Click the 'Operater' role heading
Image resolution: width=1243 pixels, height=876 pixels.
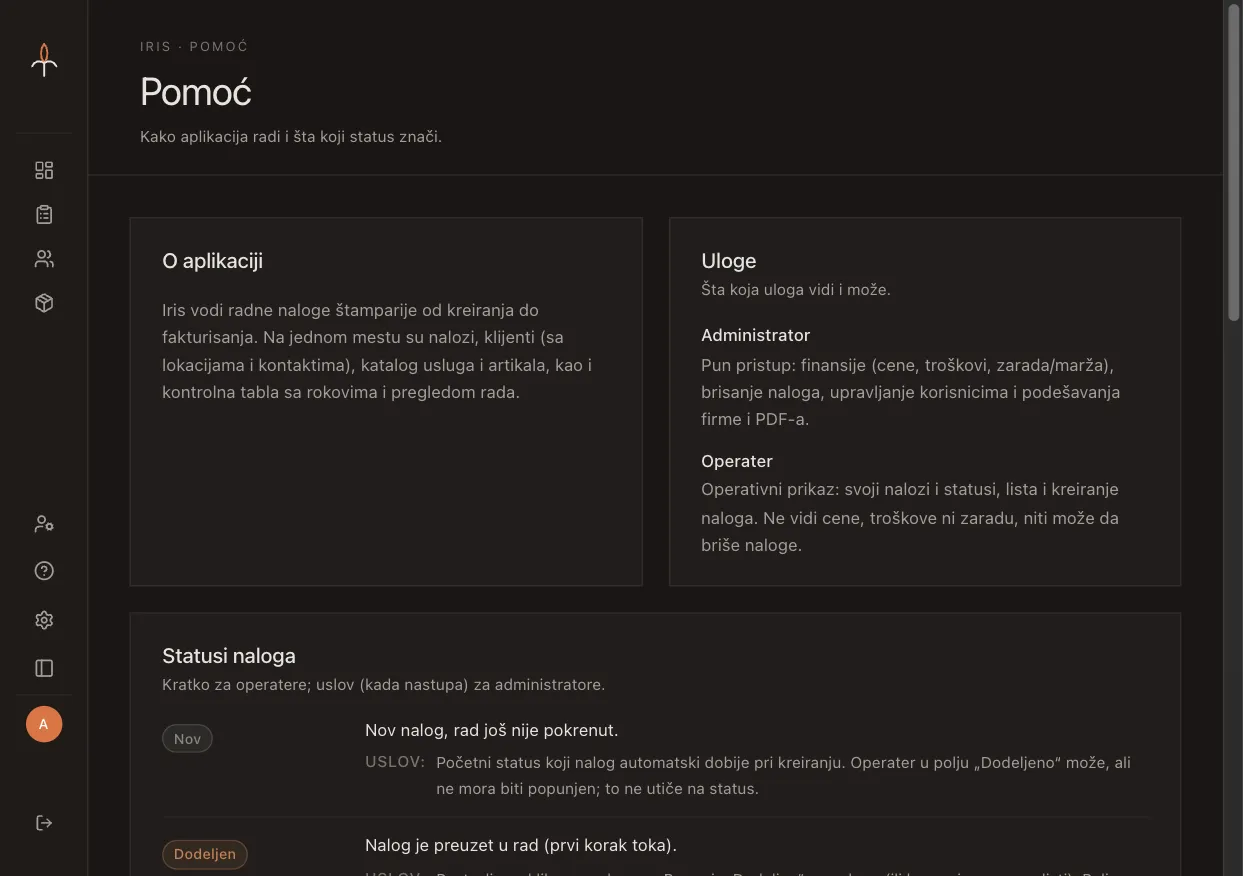pos(737,461)
